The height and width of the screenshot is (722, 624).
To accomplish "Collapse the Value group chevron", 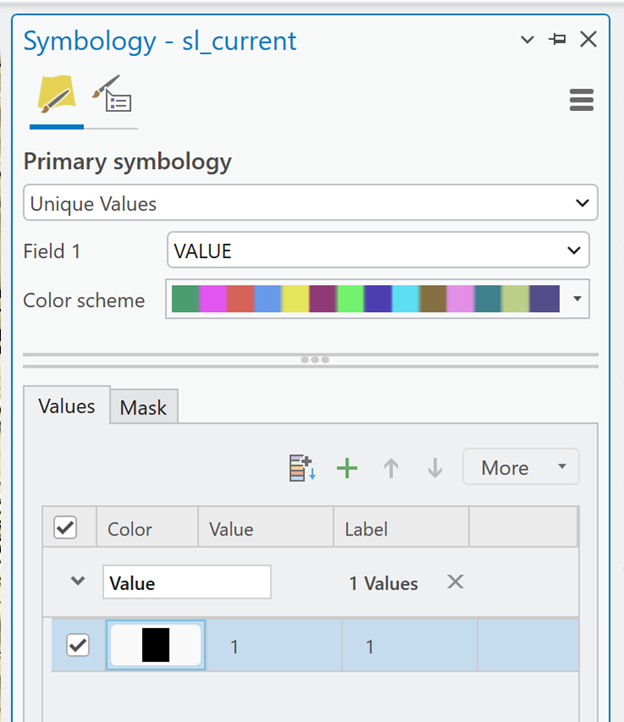I will coord(78,581).
